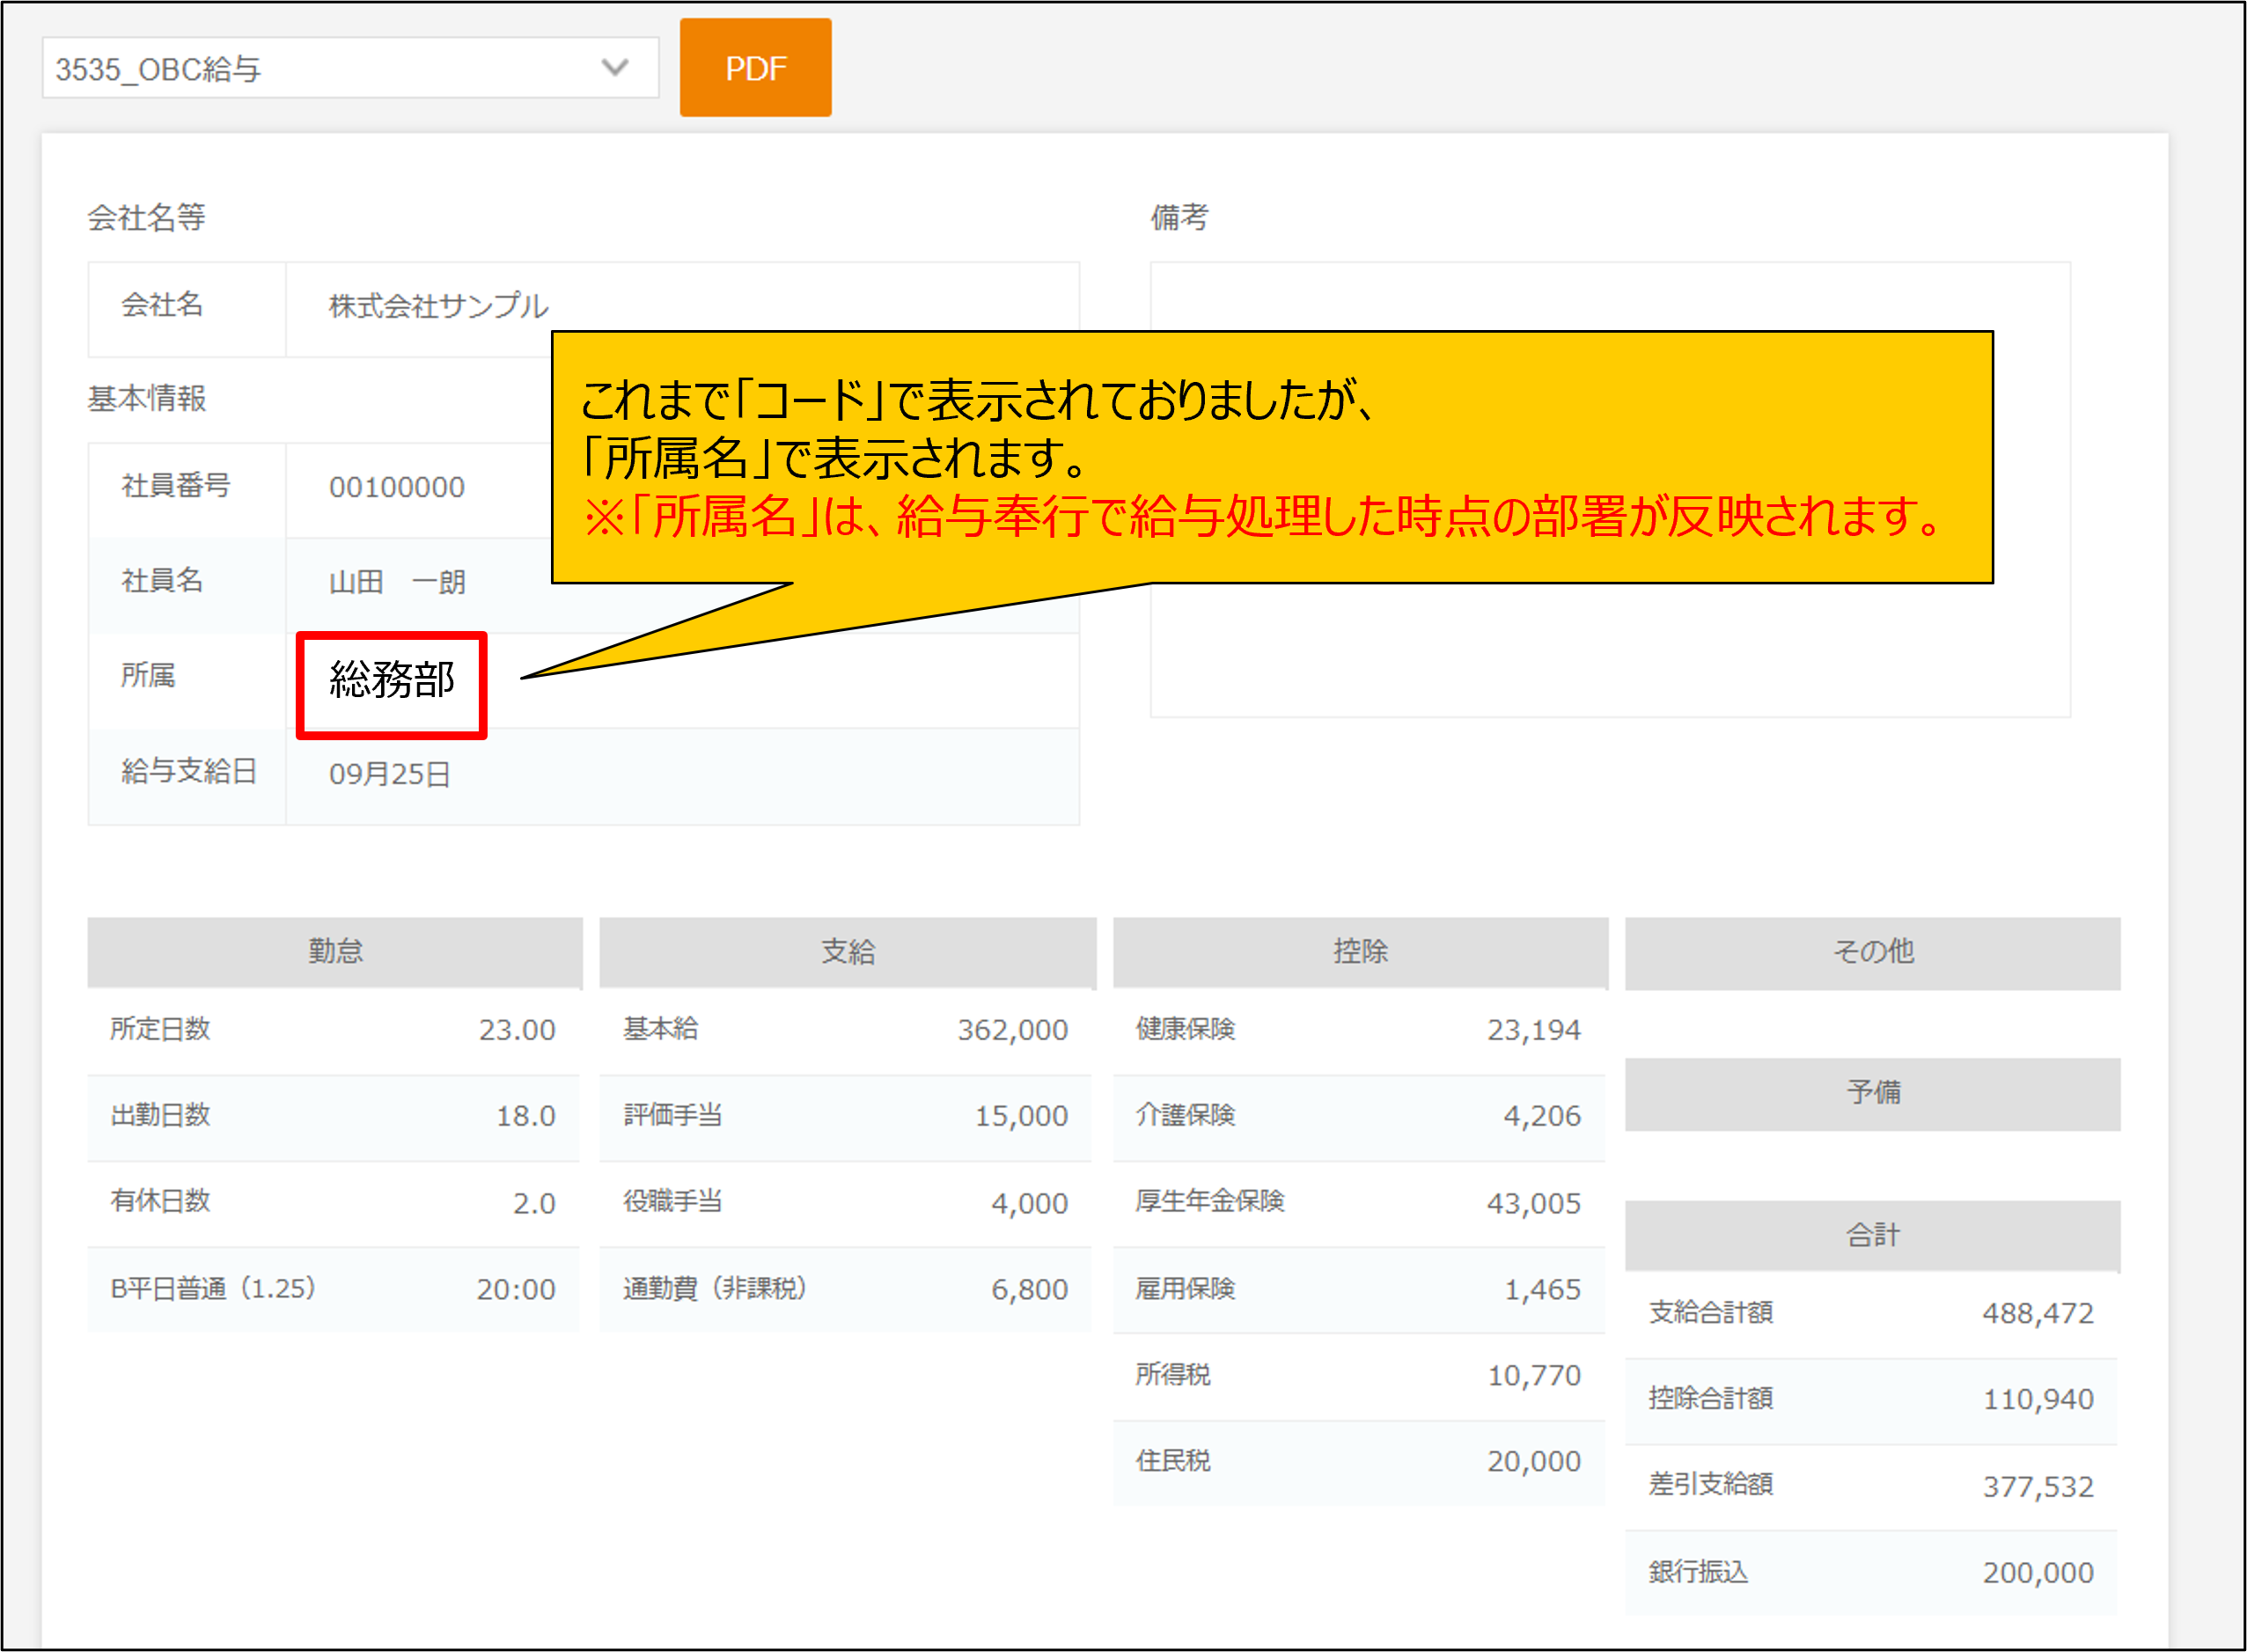Select the 出勤日数 attendance row
2247x1652 pixels.
click(333, 1116)
